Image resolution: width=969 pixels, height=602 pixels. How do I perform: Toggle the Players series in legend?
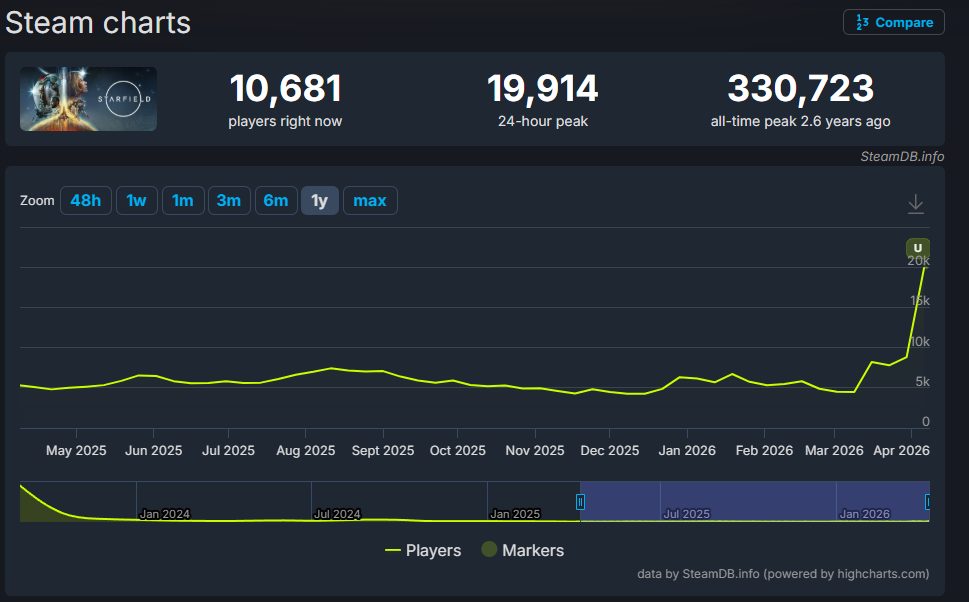[x=423, y=550]
